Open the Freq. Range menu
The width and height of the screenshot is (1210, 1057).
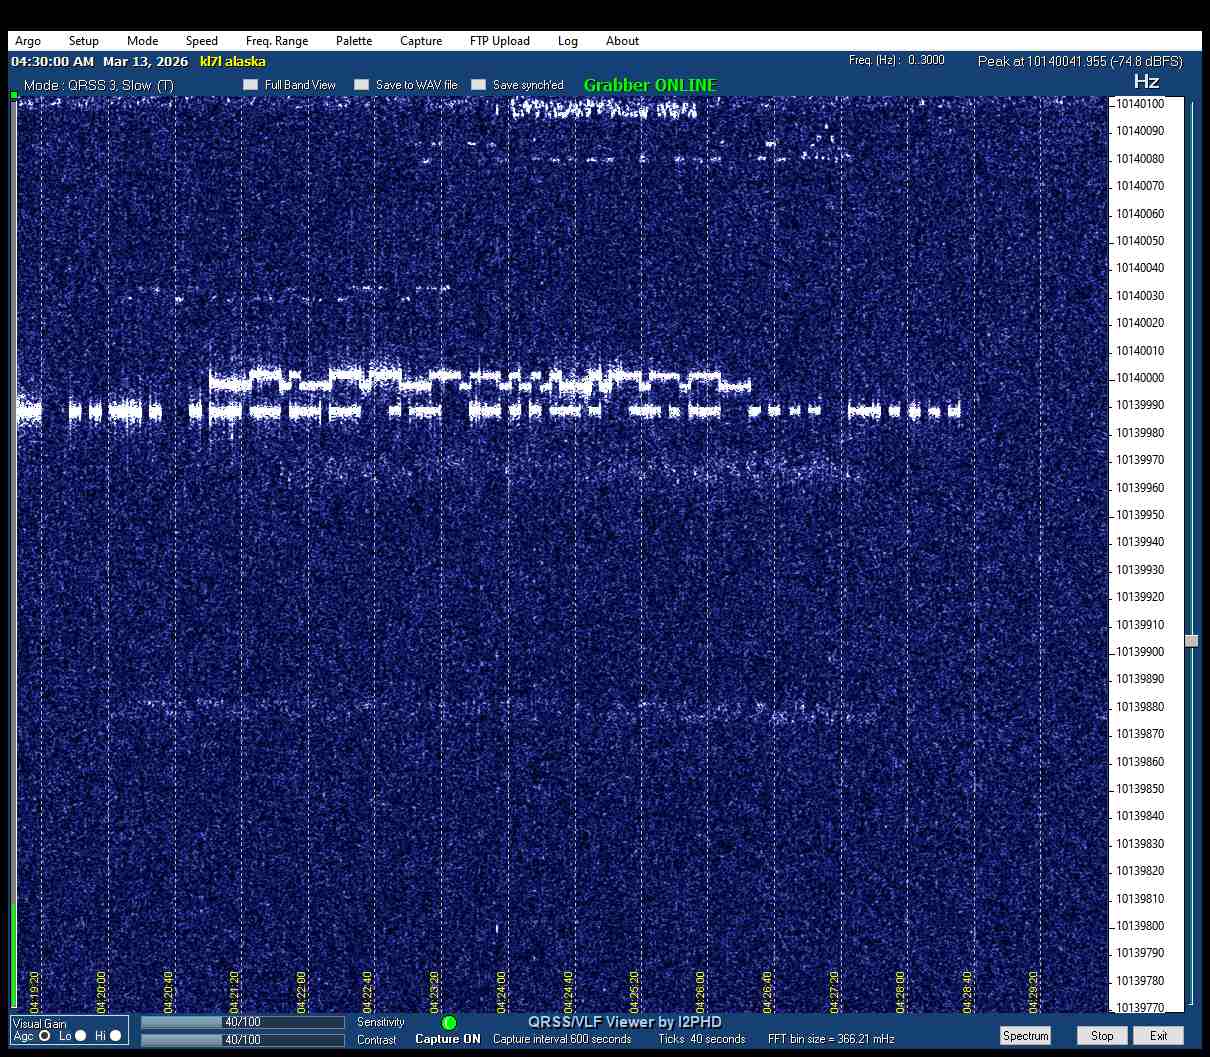[277, 41]
